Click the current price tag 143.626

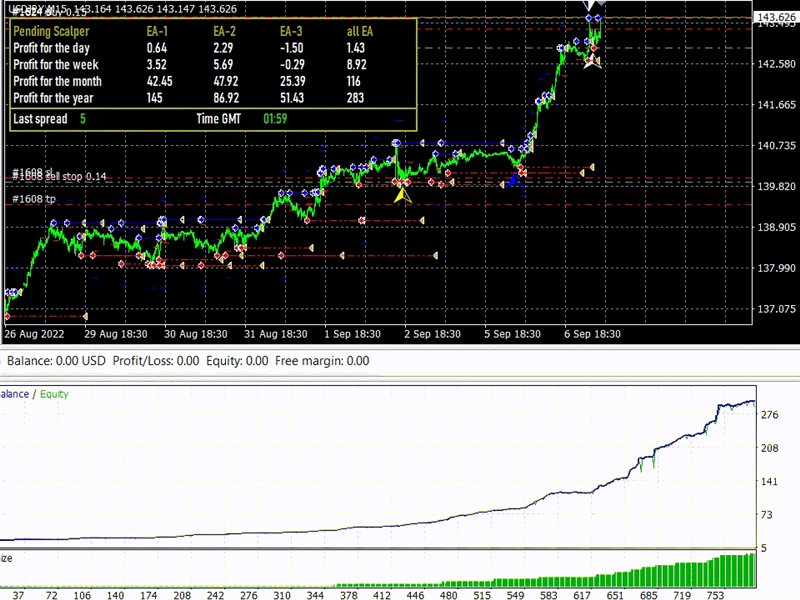pyautogui.click(x=777, y=18)
